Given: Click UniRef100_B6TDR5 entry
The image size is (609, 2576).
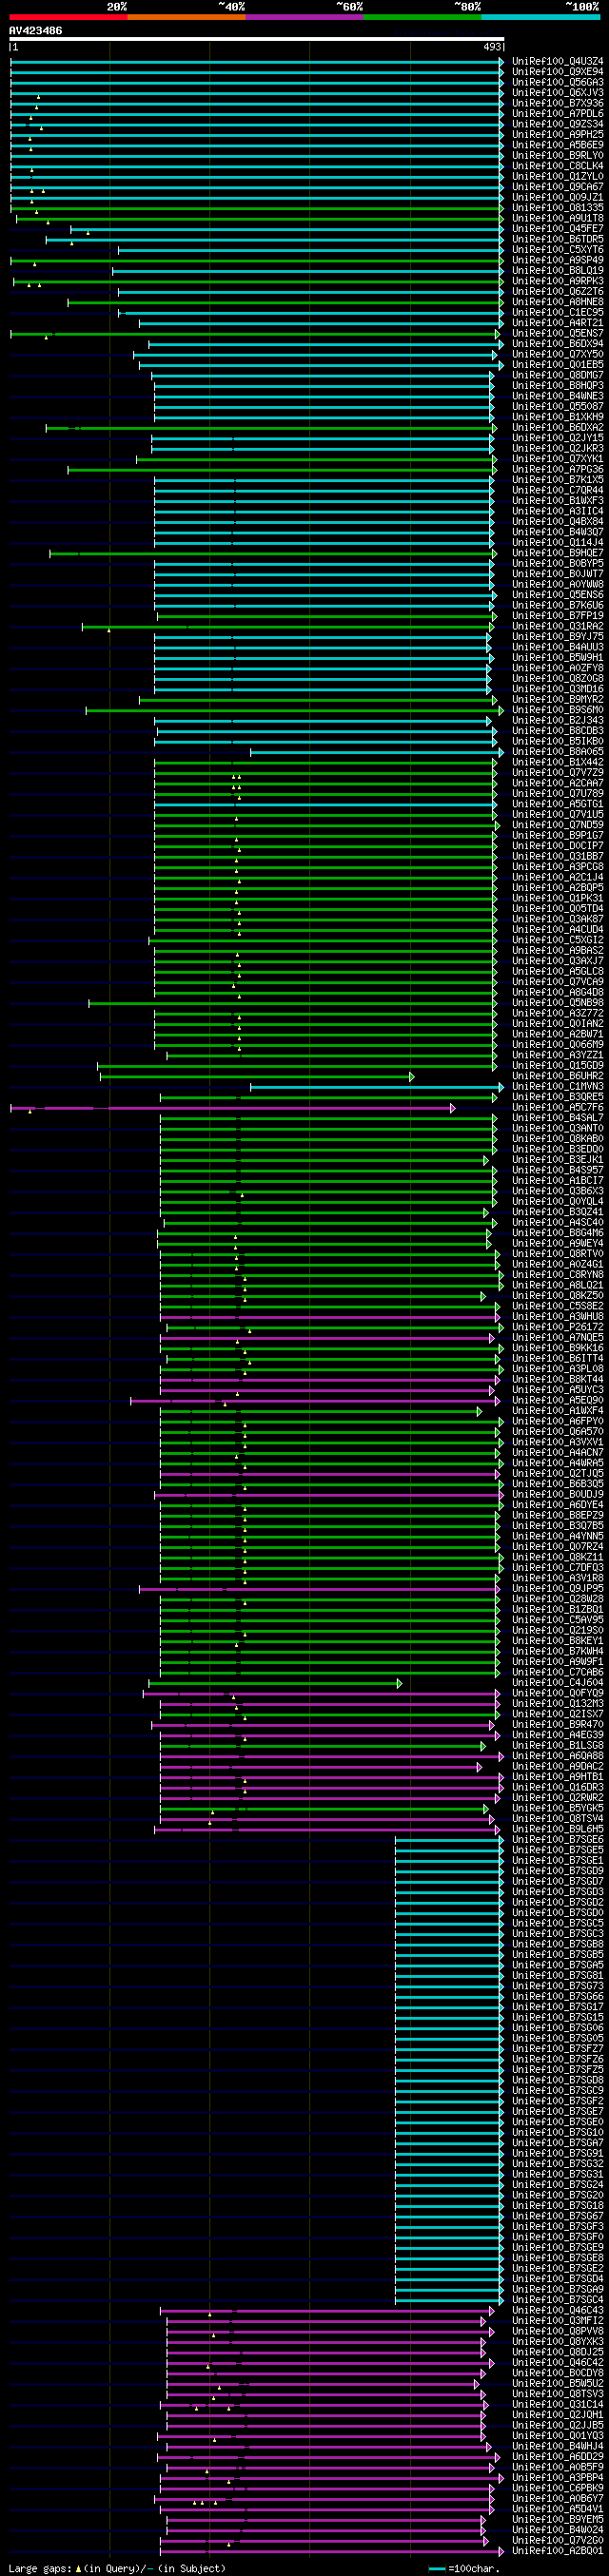Looking at the screenshot, I should pyautogui.click(x=557, y=240).
